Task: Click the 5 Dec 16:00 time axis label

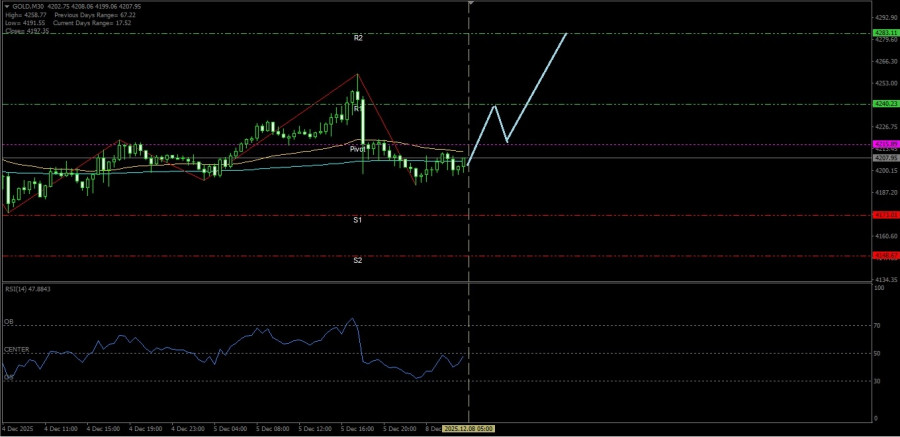Action: 358,429
